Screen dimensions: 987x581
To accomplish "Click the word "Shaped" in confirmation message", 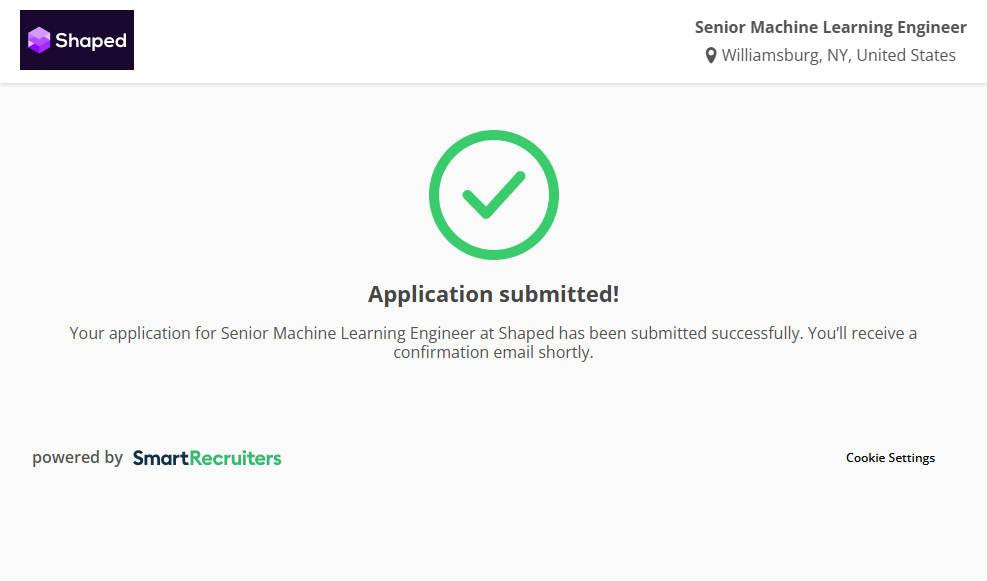I will tap(526, 333).
